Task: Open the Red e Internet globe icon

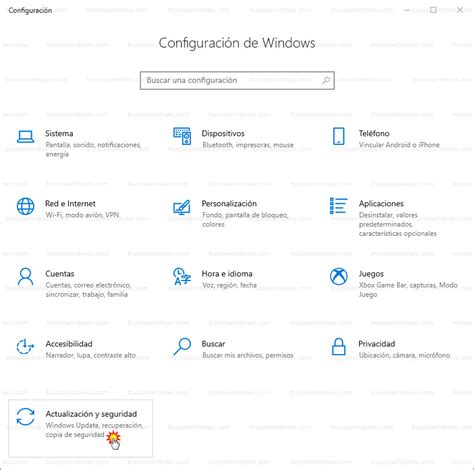Action: coord(25,206)
